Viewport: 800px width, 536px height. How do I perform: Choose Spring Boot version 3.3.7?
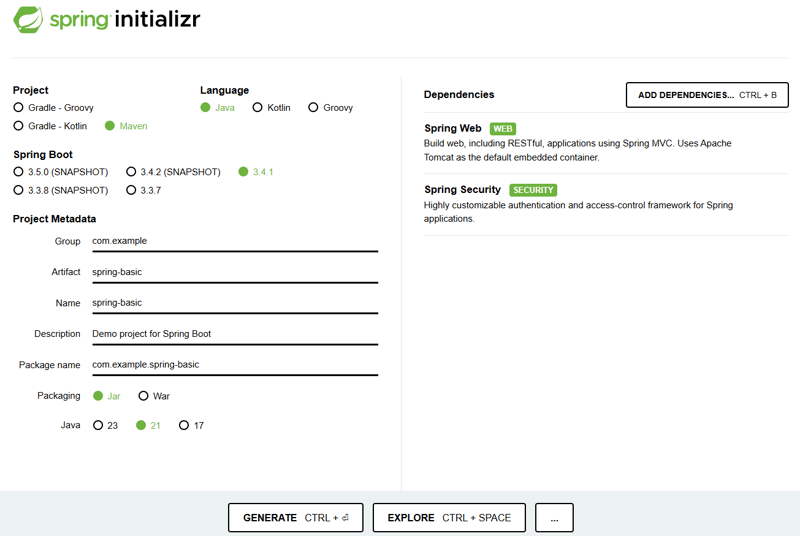tap(131, 190)
